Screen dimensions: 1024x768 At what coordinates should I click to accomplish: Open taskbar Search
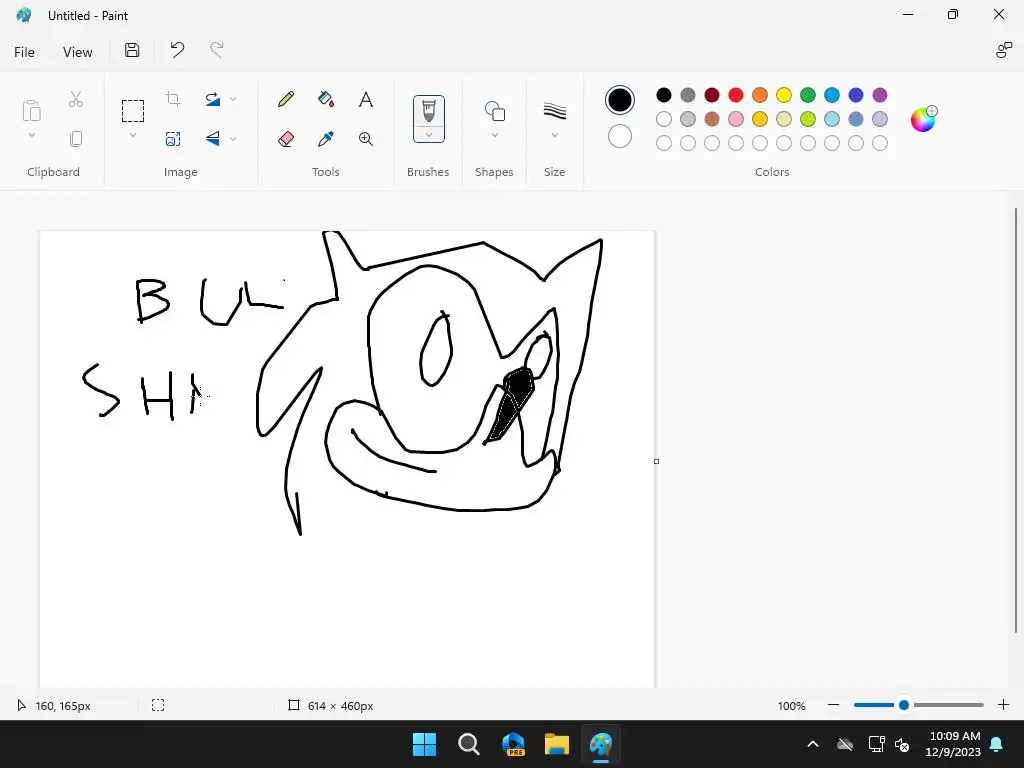[469, 744]
